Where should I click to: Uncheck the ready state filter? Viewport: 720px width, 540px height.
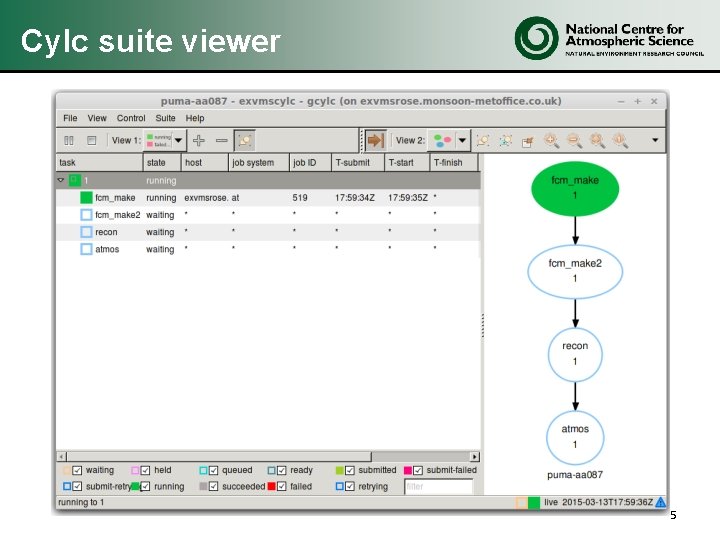click(x=281, y=470)
